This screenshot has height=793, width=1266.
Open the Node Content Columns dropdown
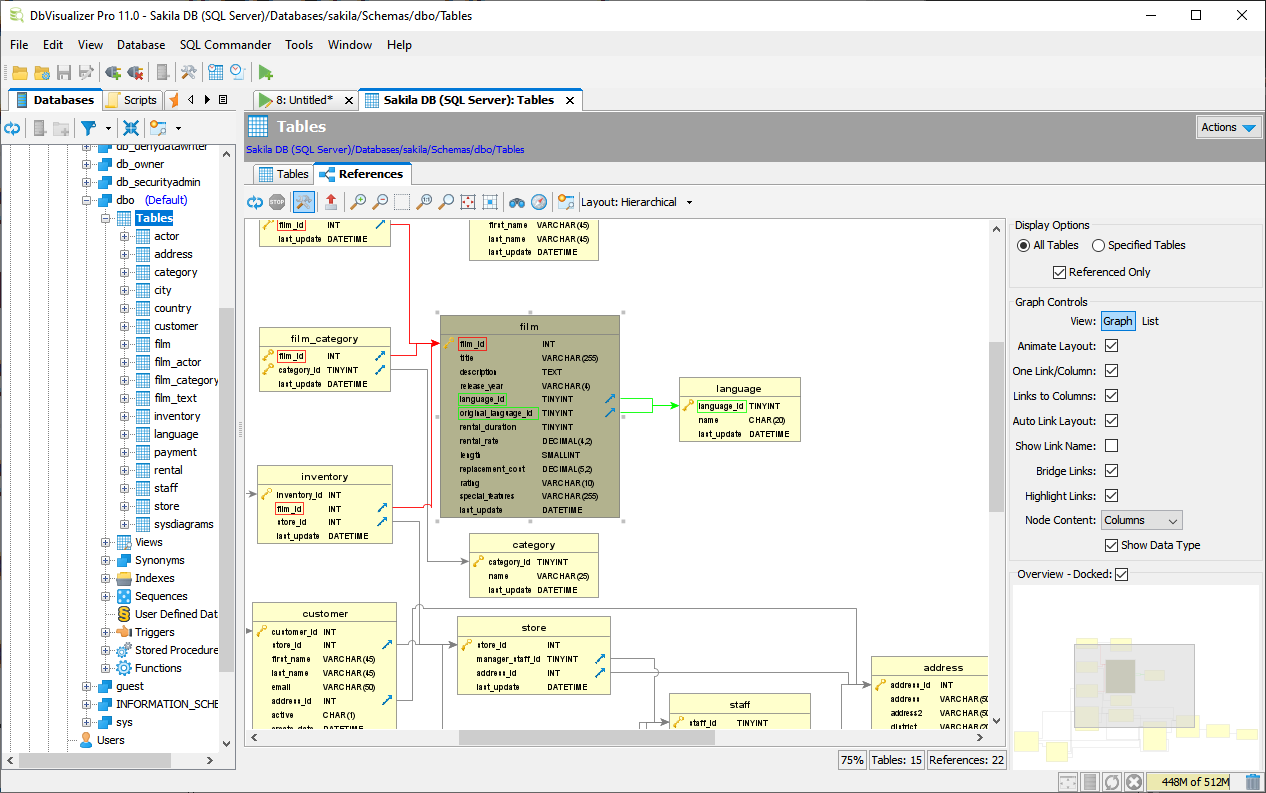tap(1141, 520)
